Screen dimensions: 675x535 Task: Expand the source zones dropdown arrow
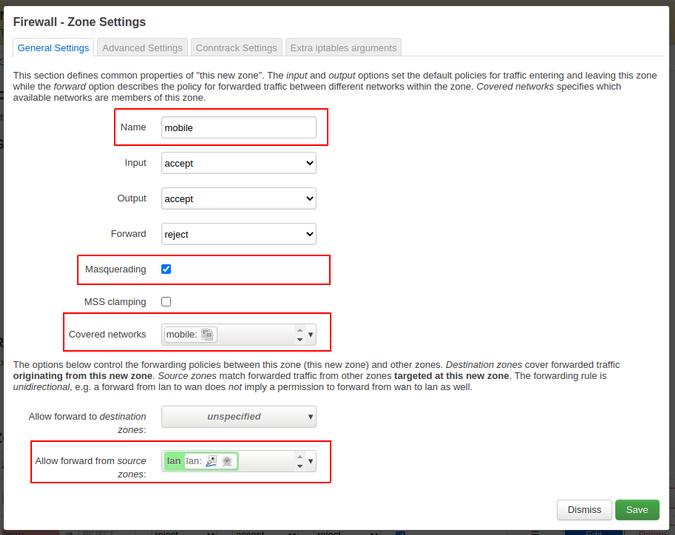point(311,461)
